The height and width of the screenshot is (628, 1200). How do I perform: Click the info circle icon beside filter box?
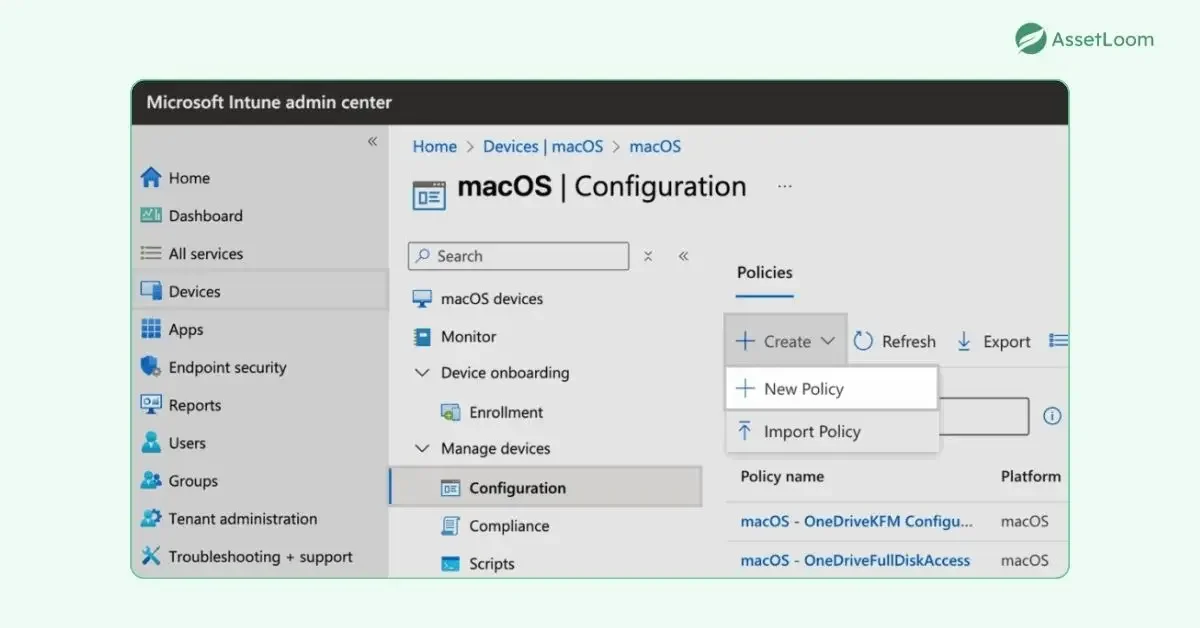point(1052,416)
